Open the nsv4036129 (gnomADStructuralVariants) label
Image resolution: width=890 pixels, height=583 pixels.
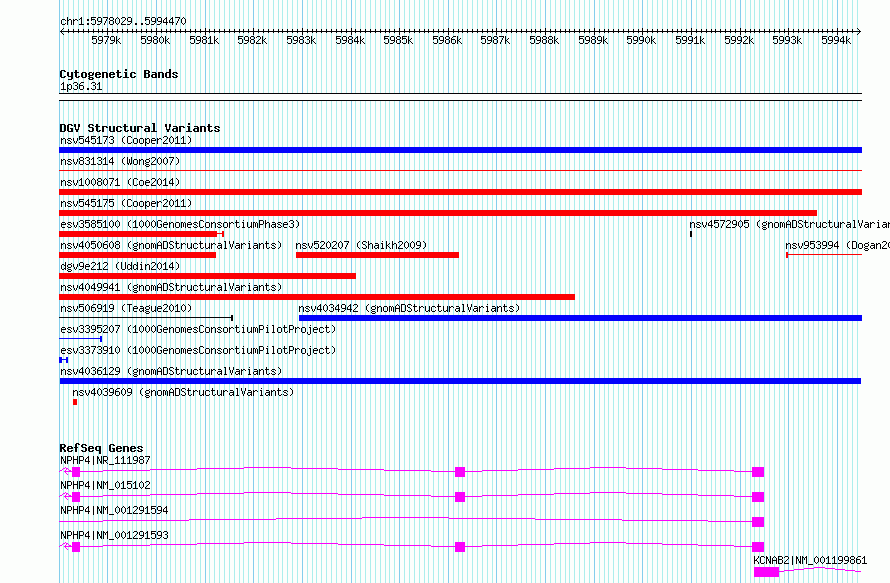[x=171, y=371]
